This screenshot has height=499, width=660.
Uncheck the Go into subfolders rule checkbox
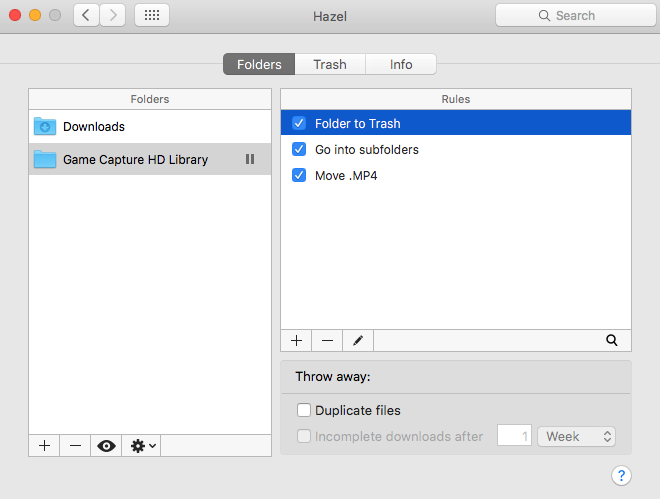(x=299, y=149)
